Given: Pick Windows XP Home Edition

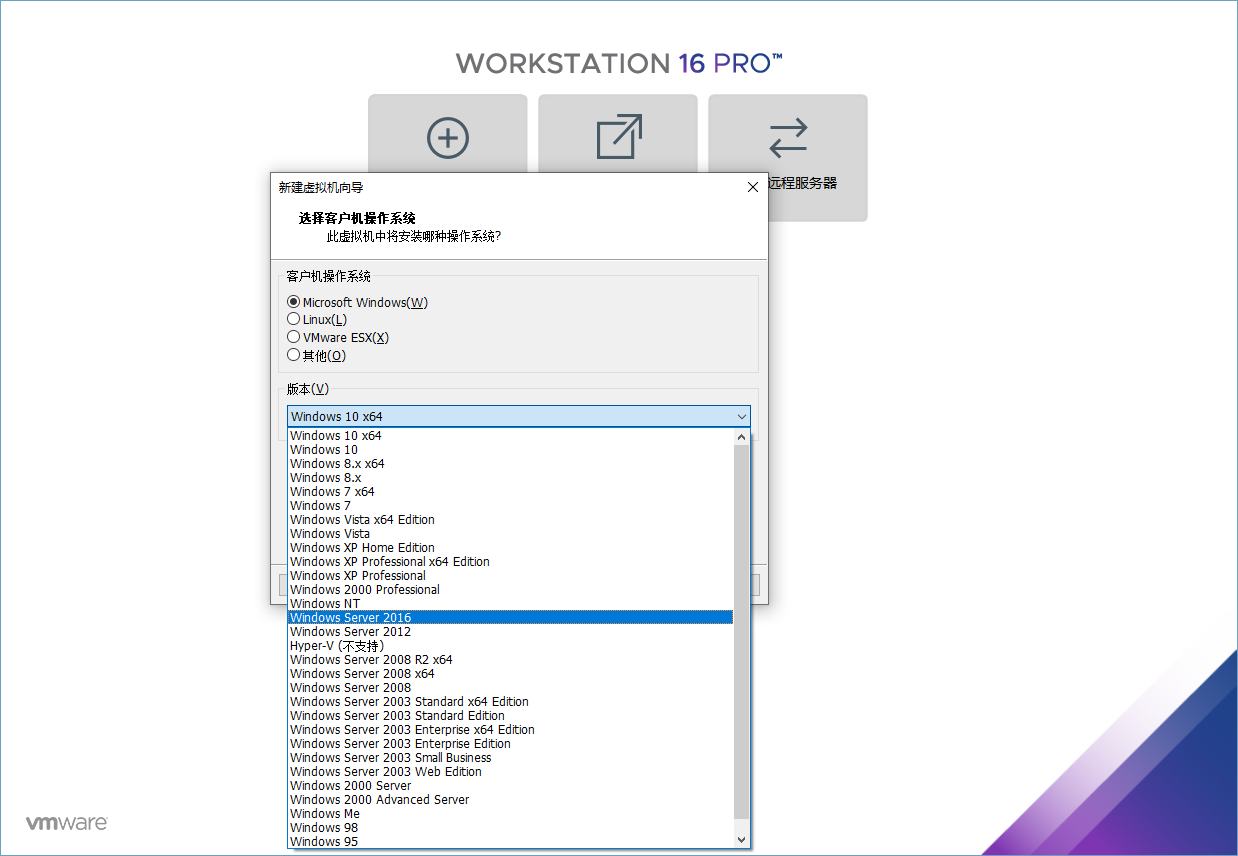Looking at the screenshot, I should 510,548.
